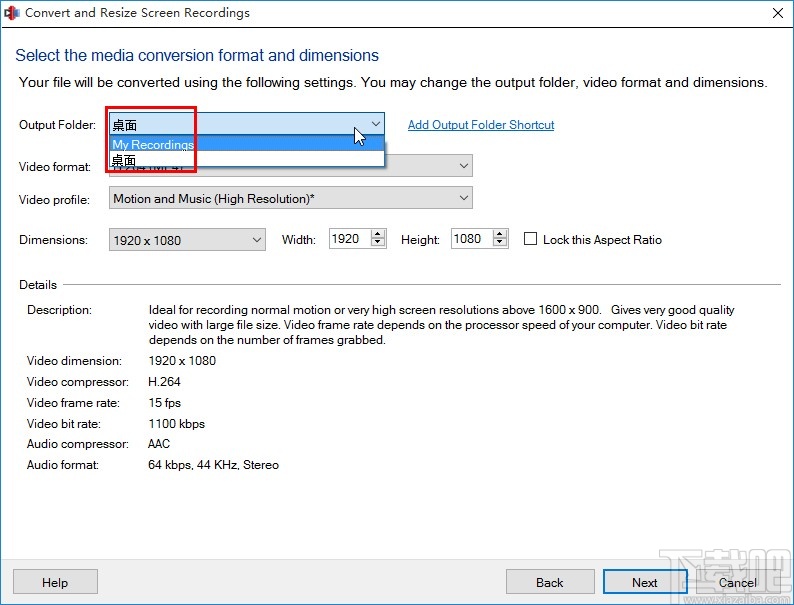Screen dimensions: 794x605
Task: Expand the Dimensions 1920 x 1080 dropdown
Action: (187, 239)
